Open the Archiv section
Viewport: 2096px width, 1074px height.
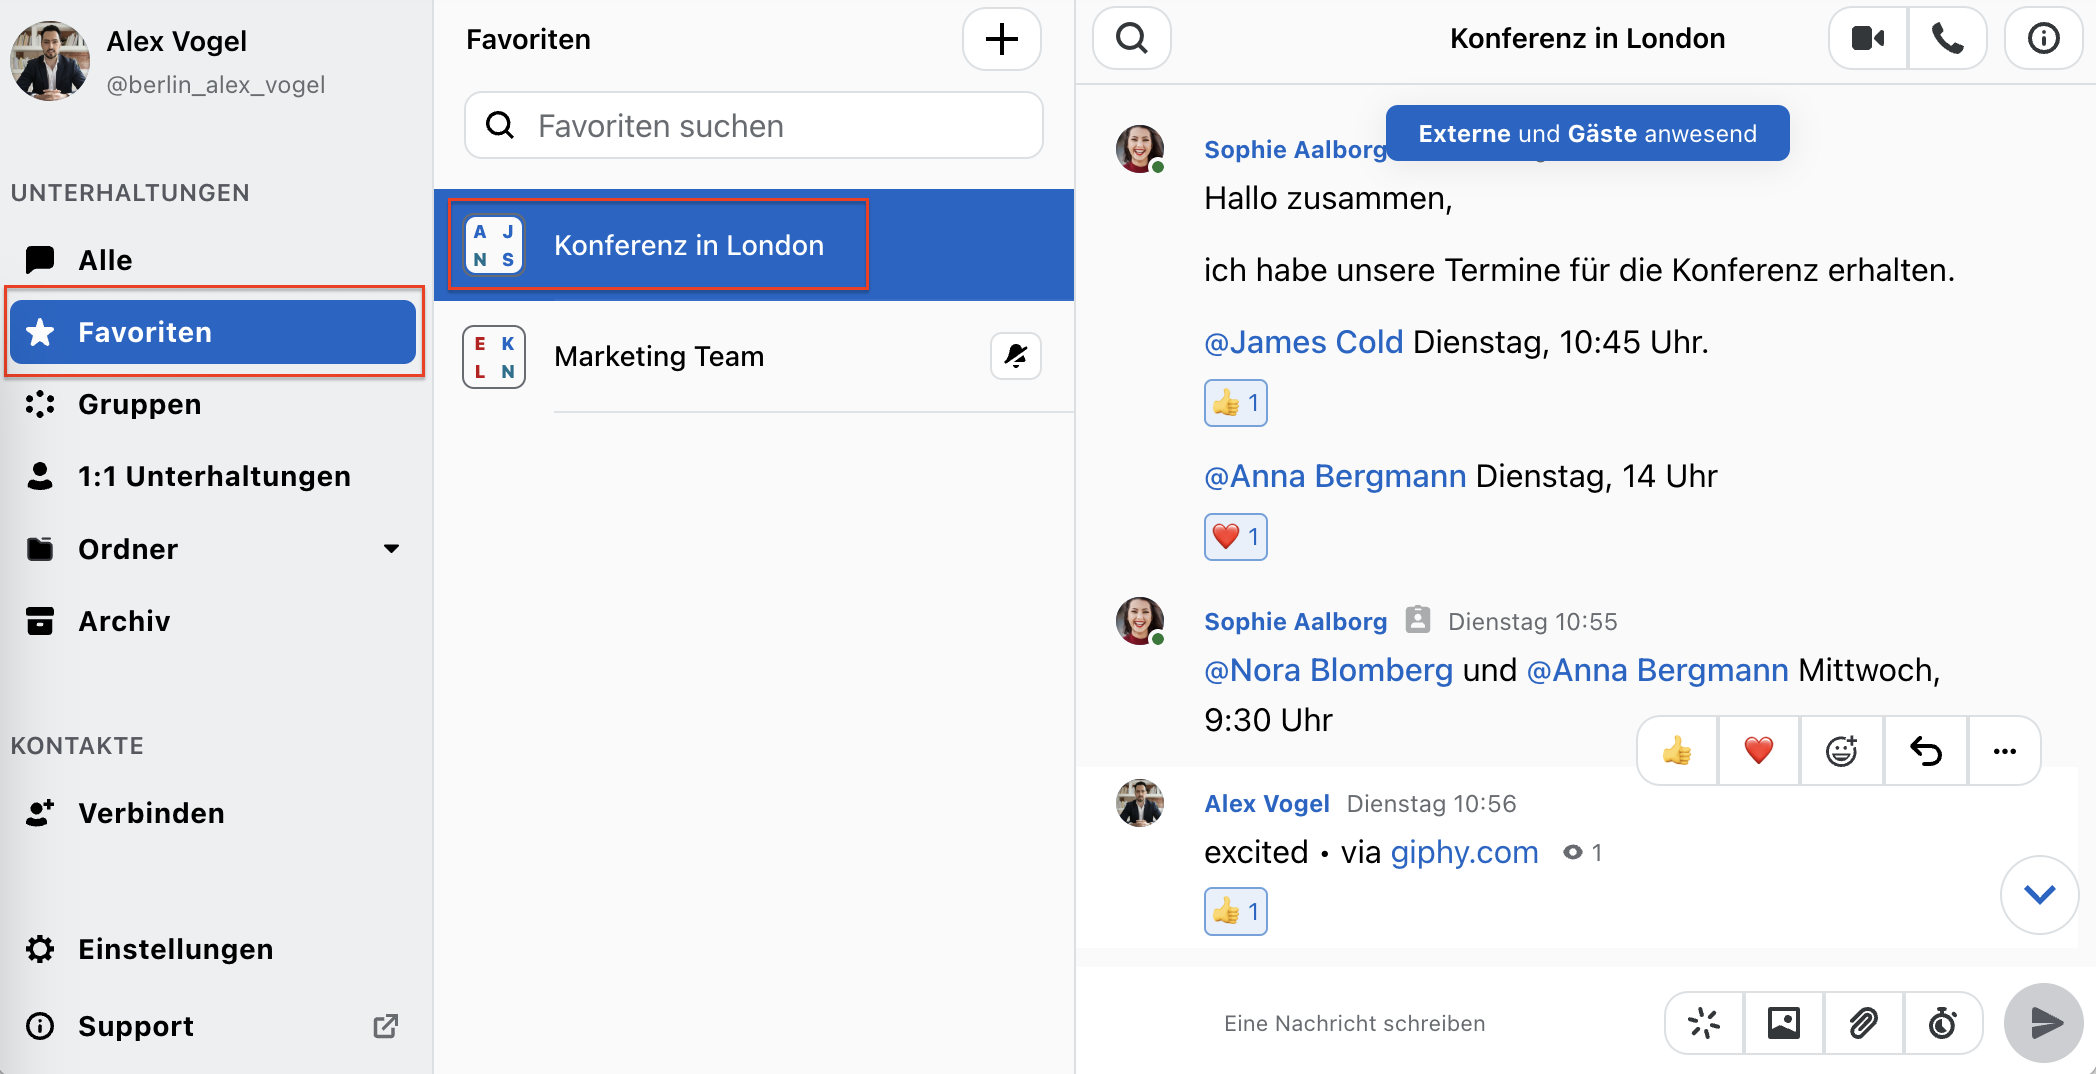click(x=213, y=621)
